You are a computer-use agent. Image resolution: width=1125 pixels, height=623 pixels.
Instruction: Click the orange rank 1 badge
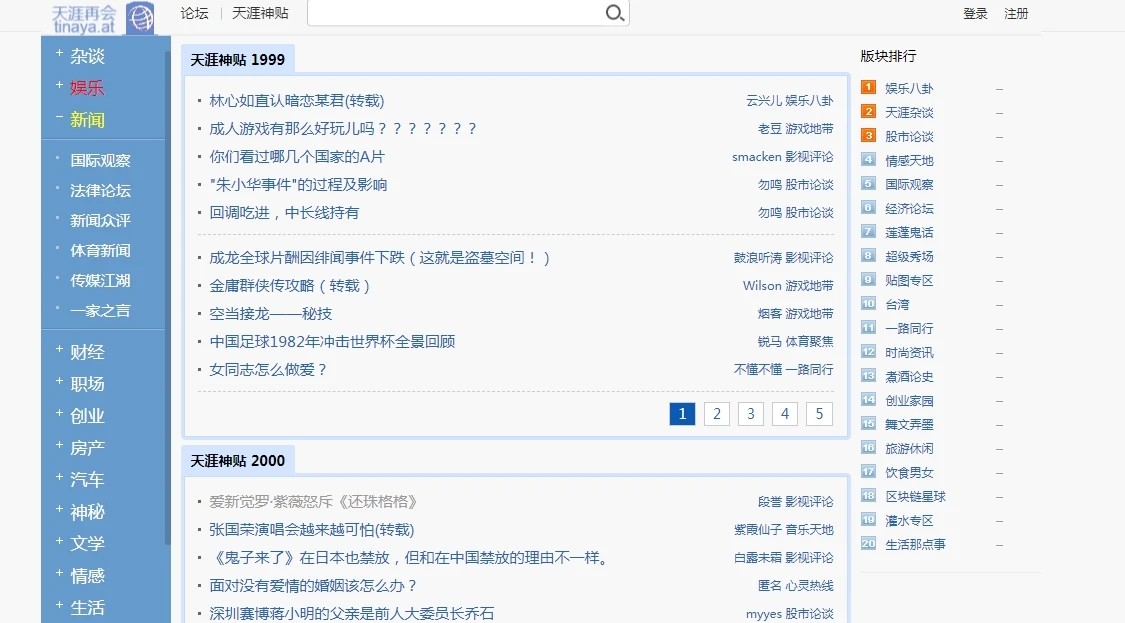click(x=868, y=88)
